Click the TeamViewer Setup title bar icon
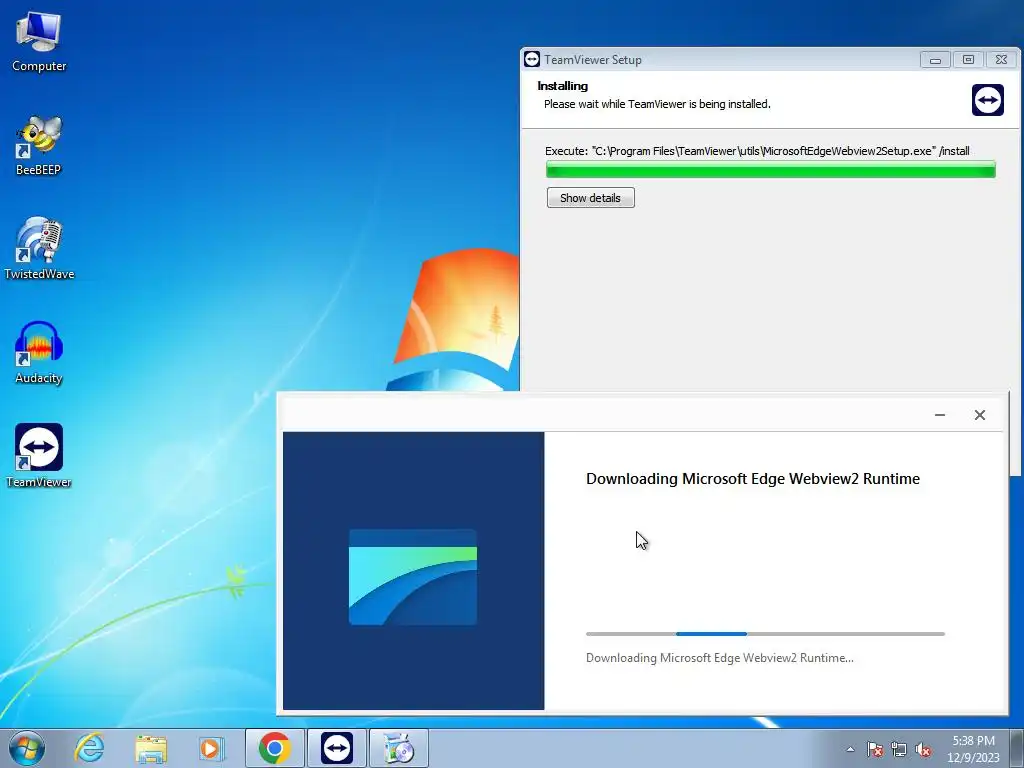The image size is (1024, 768). coord(532,59)
